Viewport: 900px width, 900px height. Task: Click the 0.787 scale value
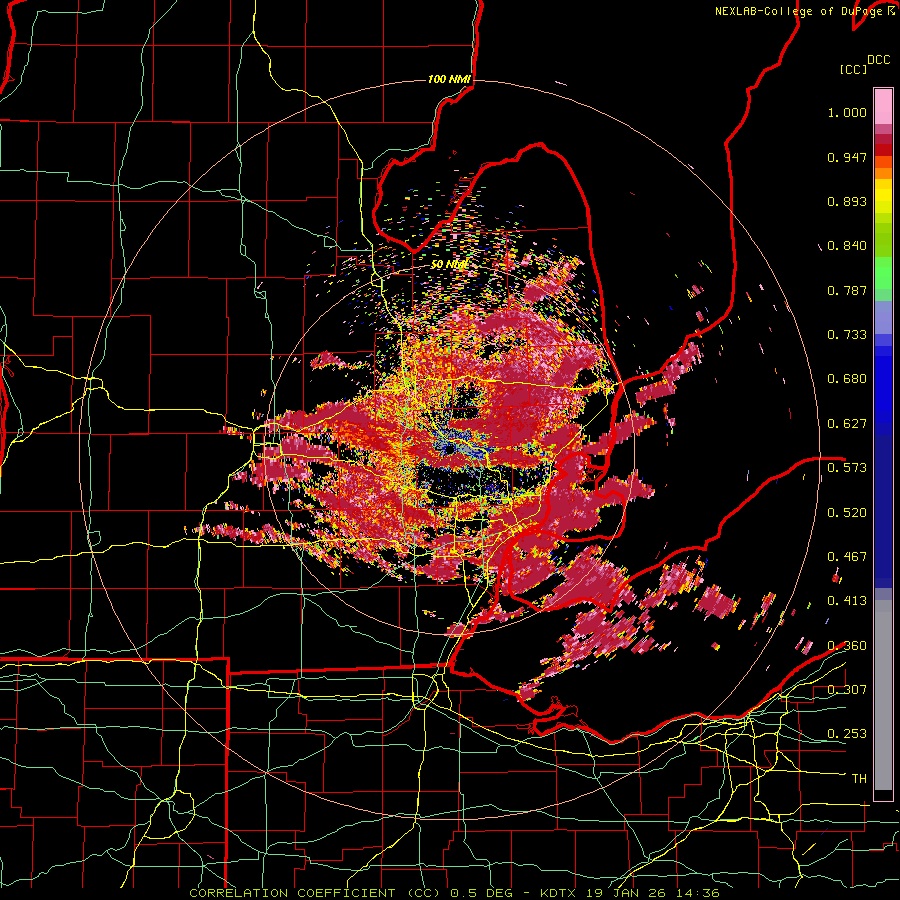pyautogui.click(x=847, y=290)
